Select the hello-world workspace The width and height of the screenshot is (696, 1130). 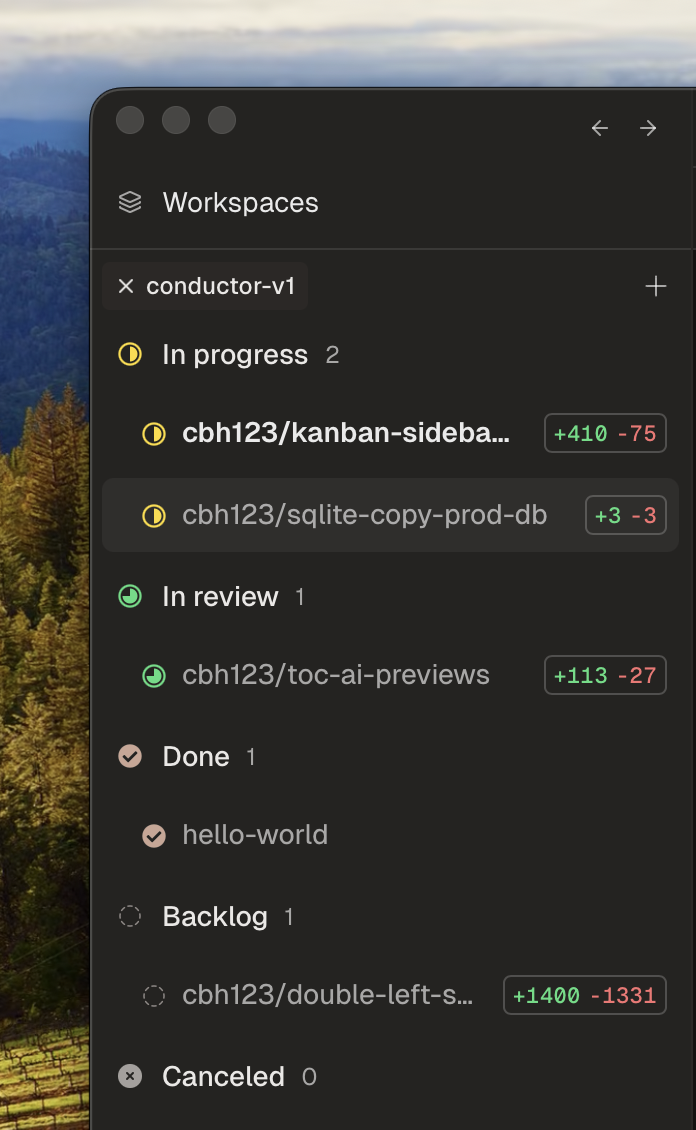(255, 836)
